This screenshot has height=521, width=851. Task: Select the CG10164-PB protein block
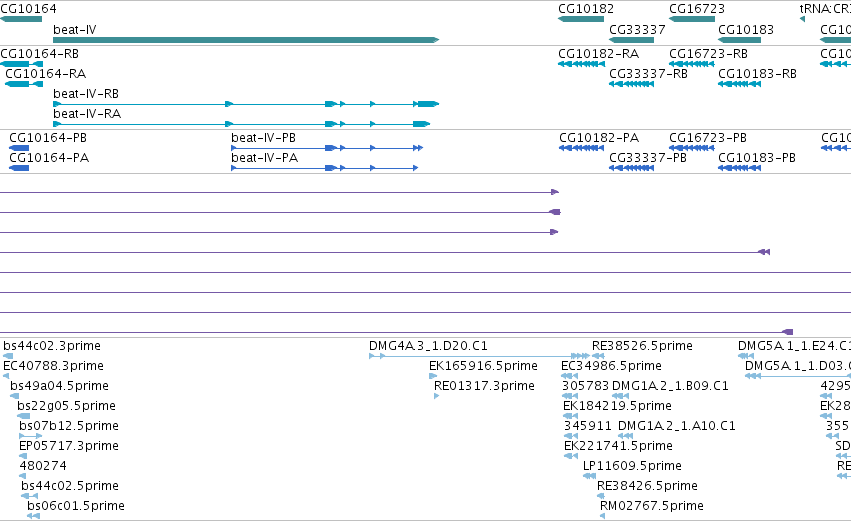tap(19, 148)
